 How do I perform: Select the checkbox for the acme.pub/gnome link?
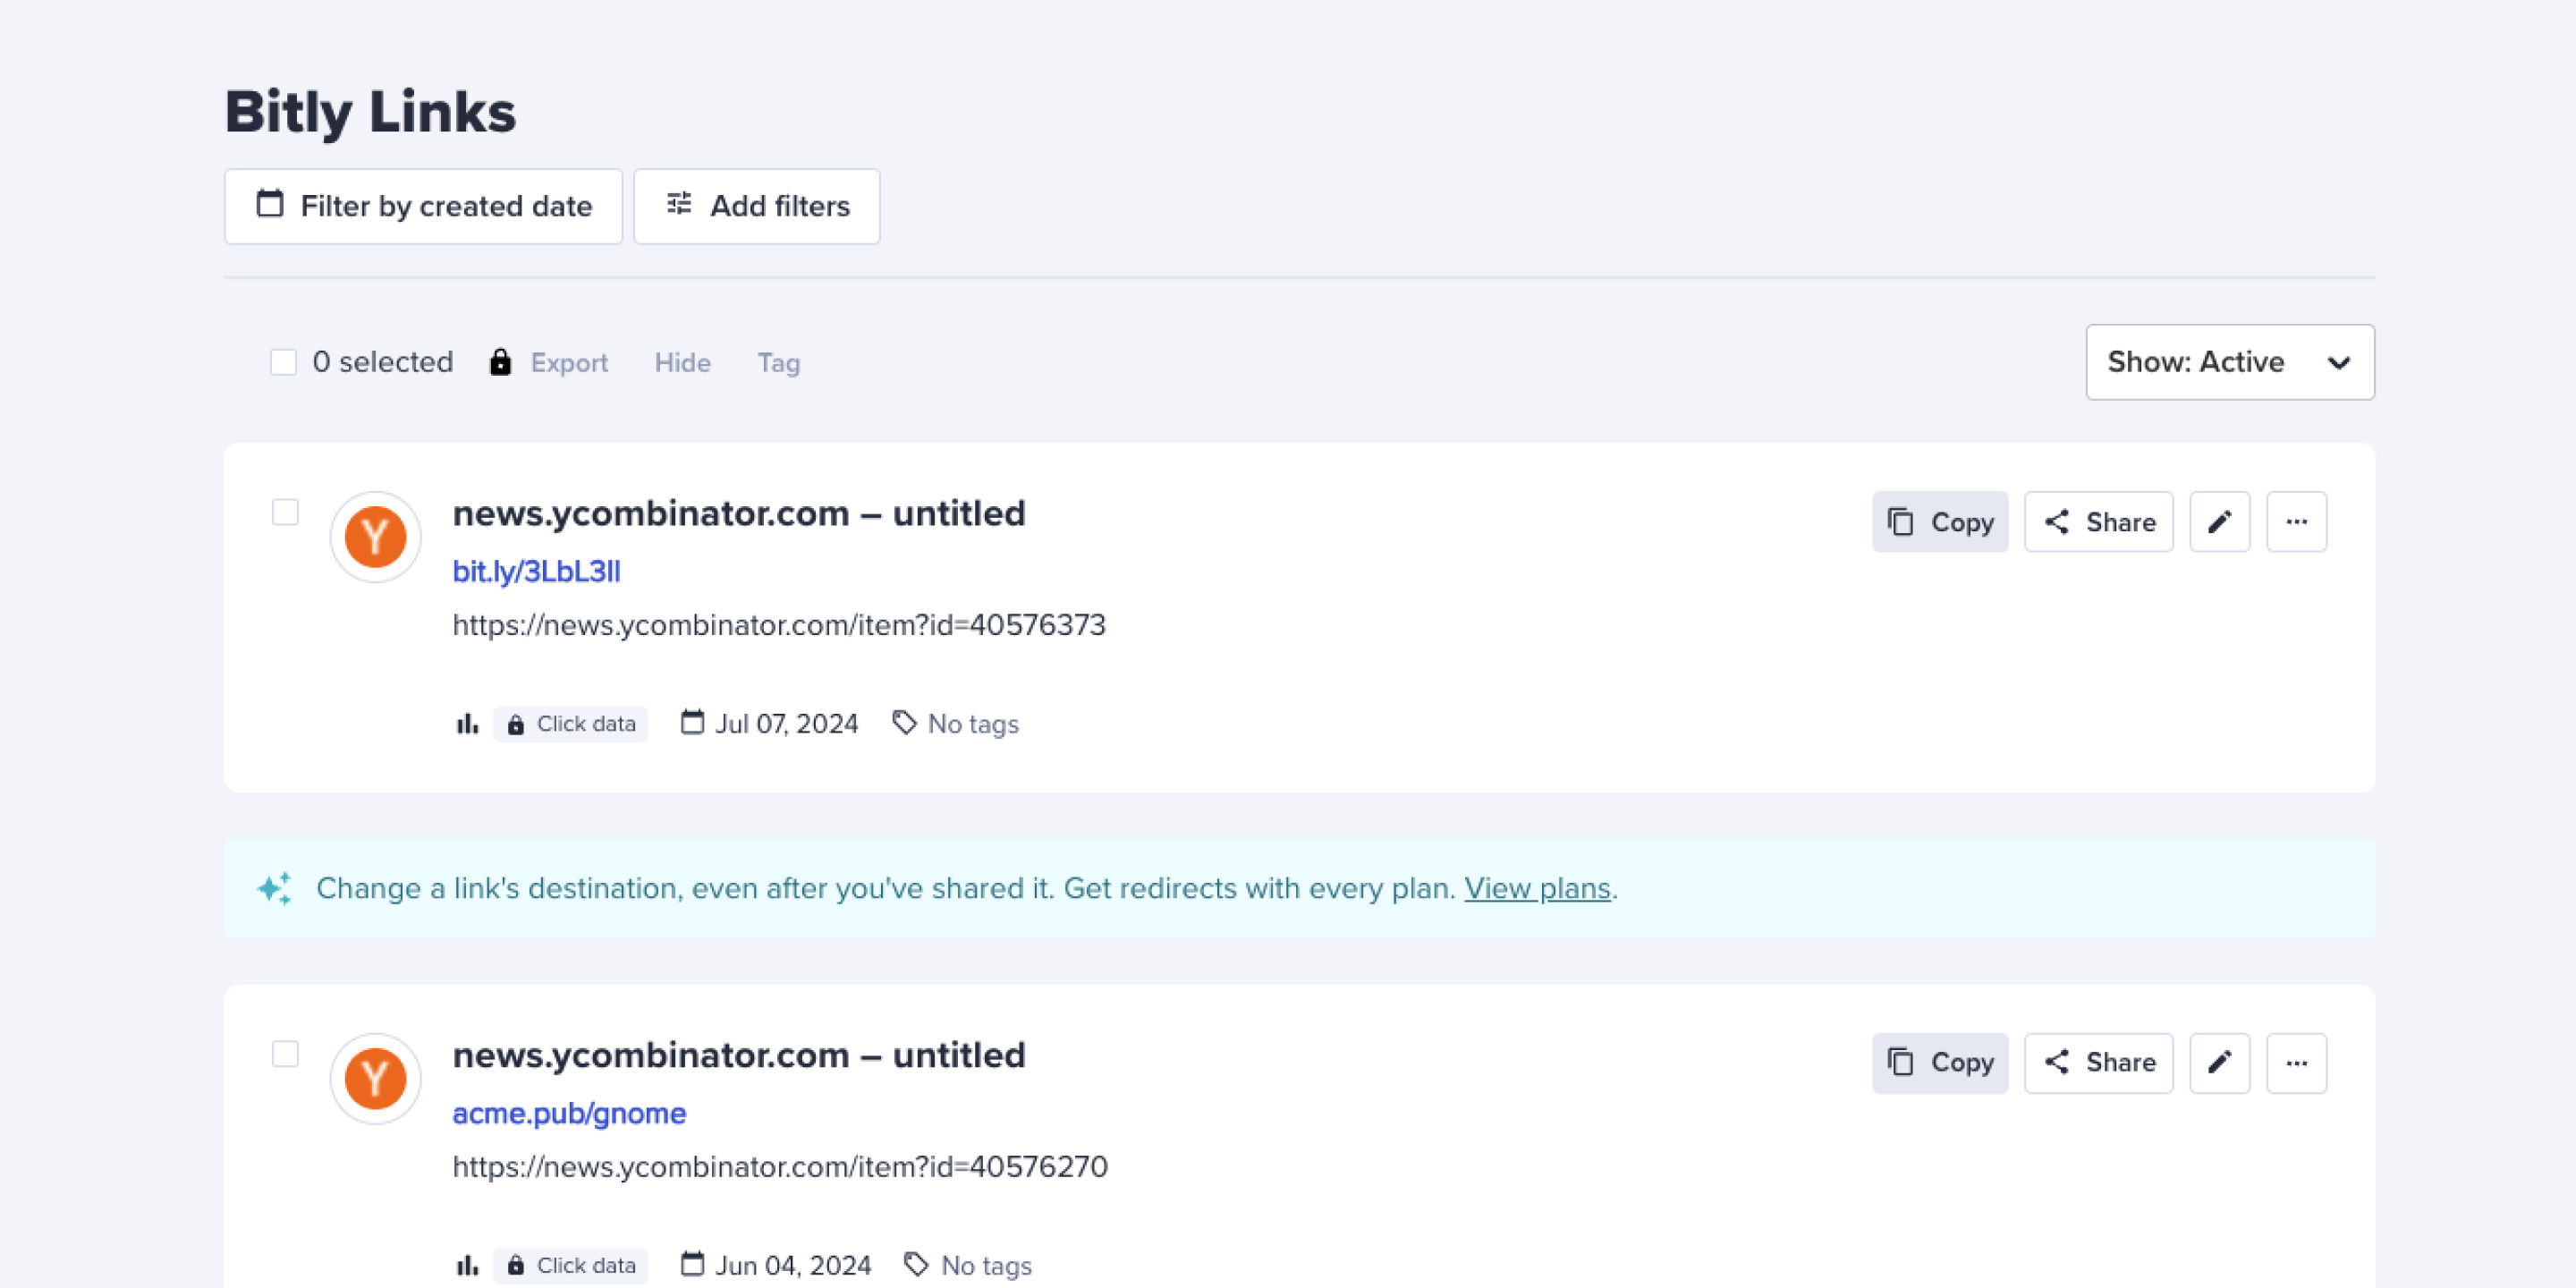click(285, 1054)
